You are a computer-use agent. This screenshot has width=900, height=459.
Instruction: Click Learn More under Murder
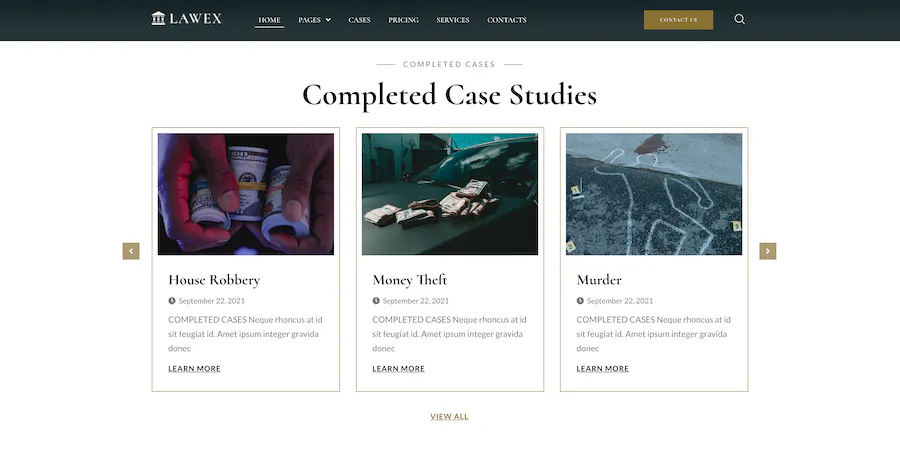pyautogui.click(x=603, y=369)
